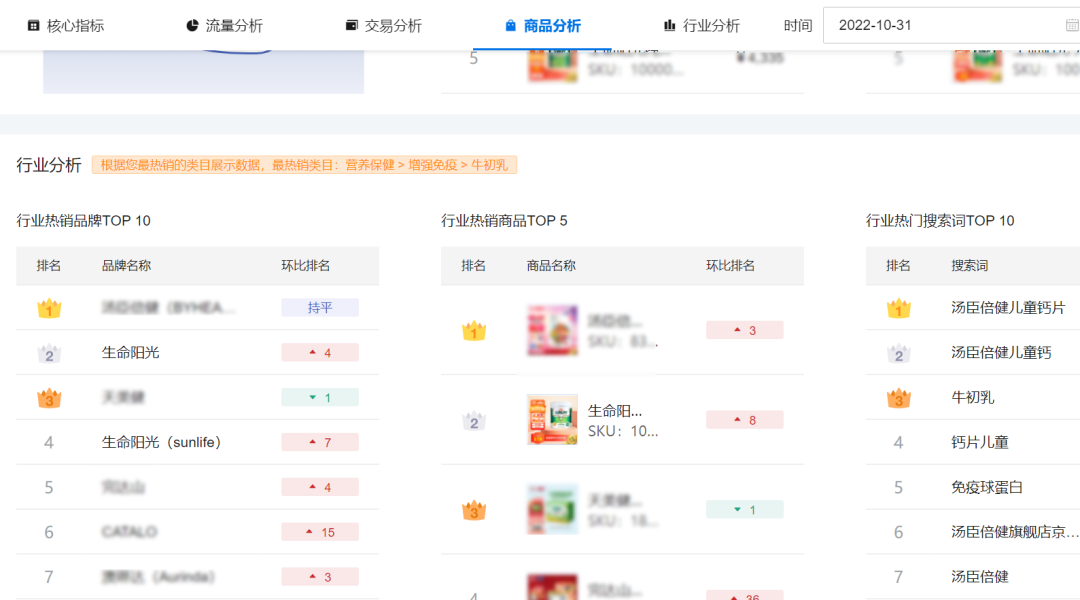Click silver crown beside 汤臣倍健儿童钙
The width and height of the screenshot is (1080, 600).
(899, 353)
